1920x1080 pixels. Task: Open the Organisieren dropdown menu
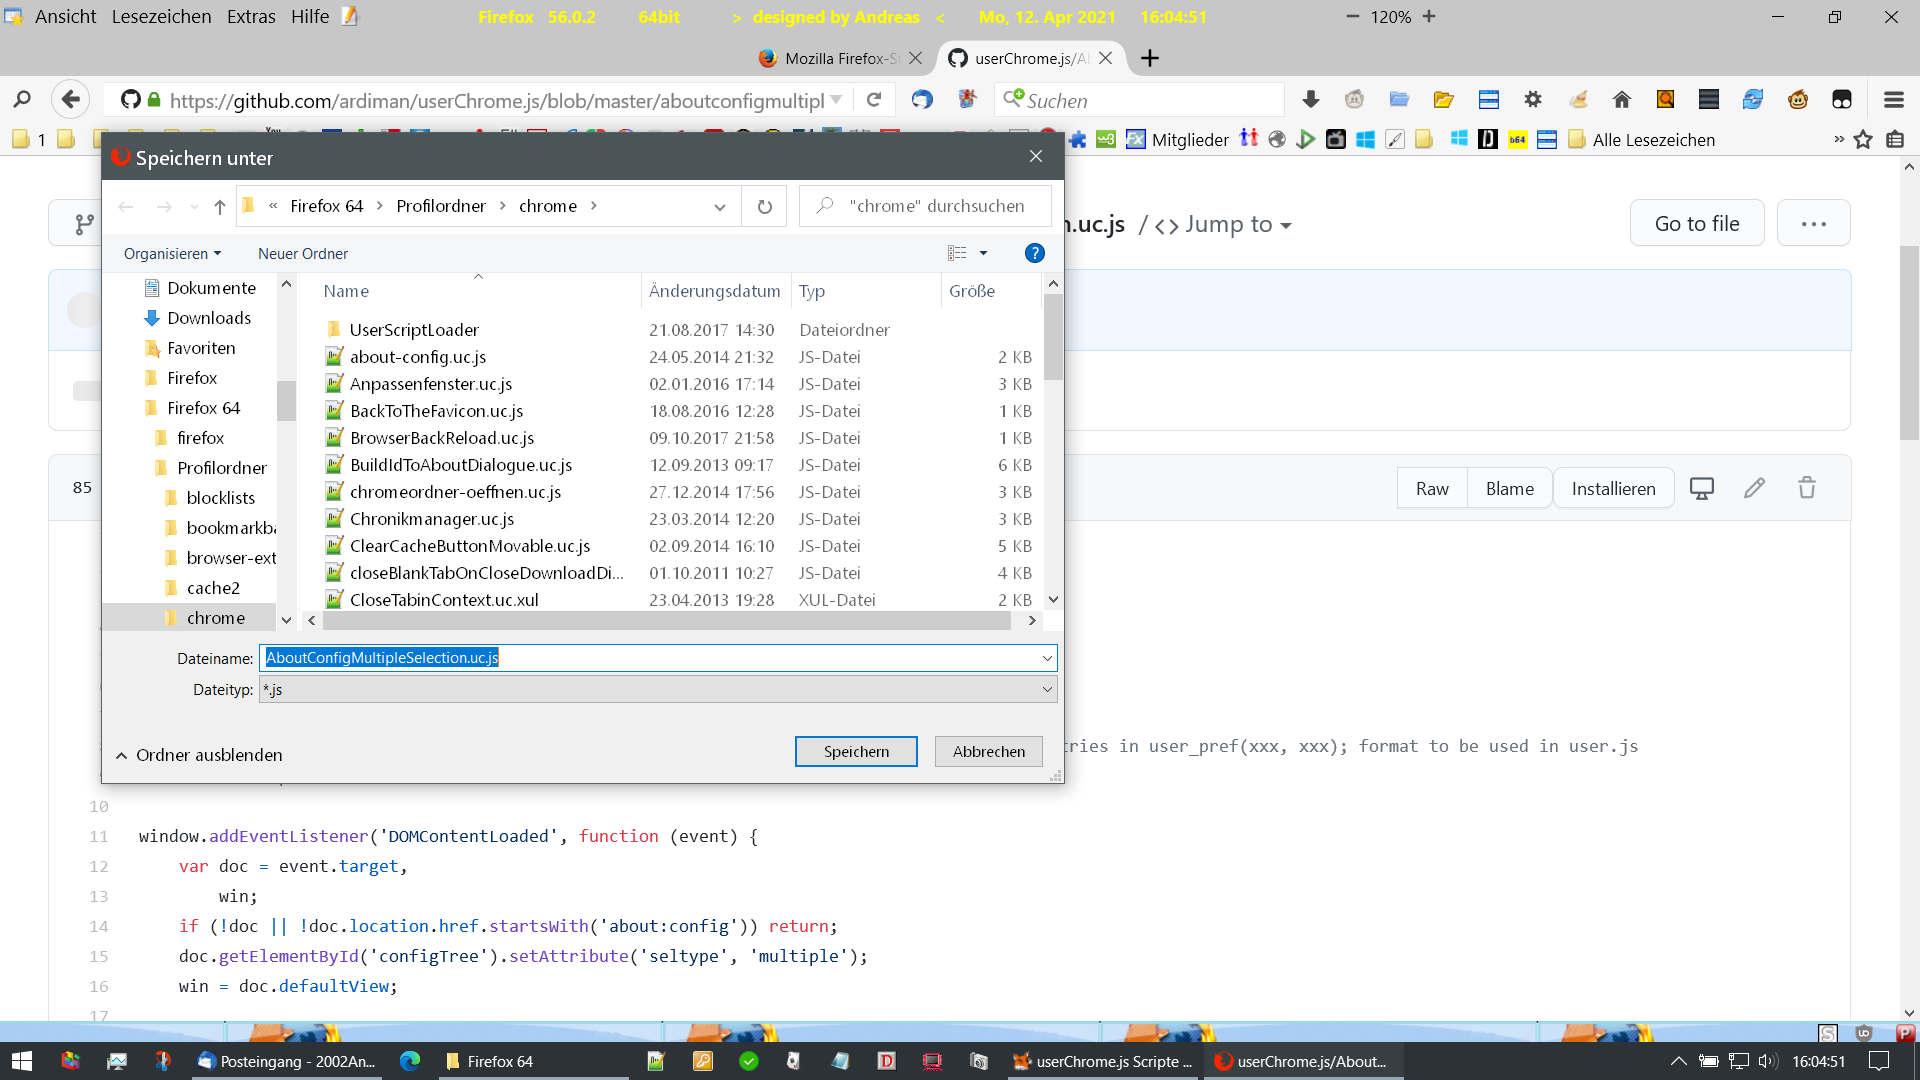172,254
